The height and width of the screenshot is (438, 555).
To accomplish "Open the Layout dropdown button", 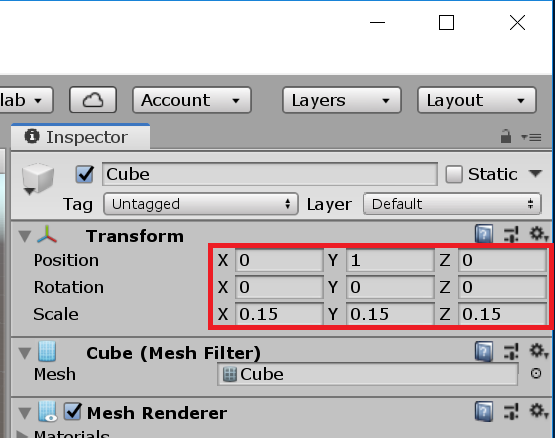I will pos(477,100).
